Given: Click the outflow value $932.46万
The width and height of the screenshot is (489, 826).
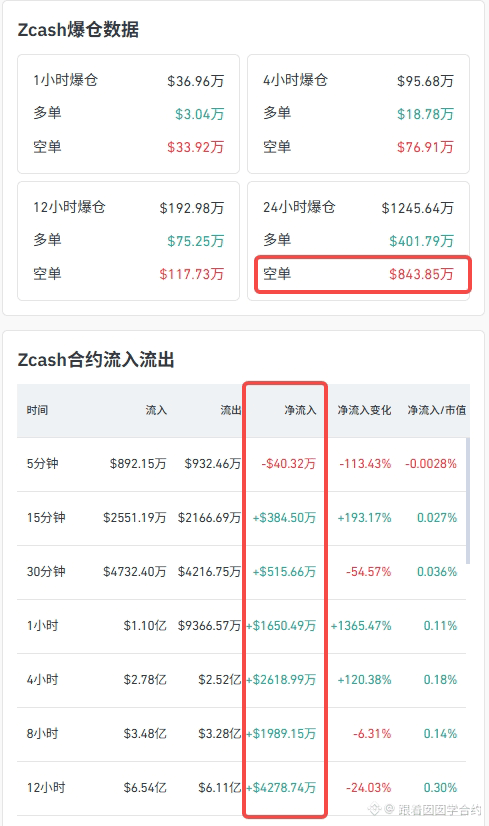Looking at the screenshot, I should 213,464.
